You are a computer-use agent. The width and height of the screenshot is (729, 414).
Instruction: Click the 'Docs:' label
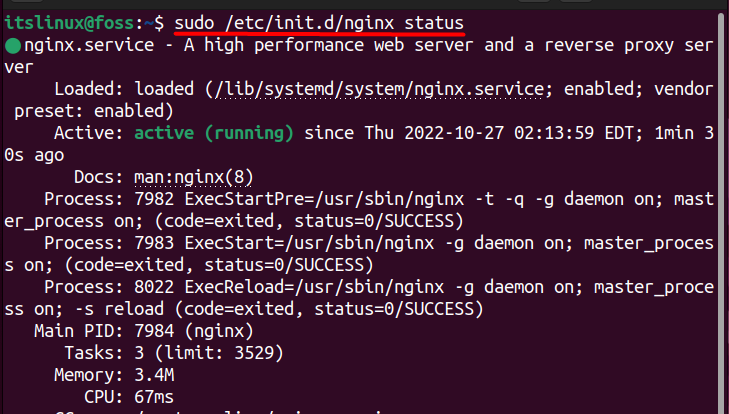(x=99, y=177)
